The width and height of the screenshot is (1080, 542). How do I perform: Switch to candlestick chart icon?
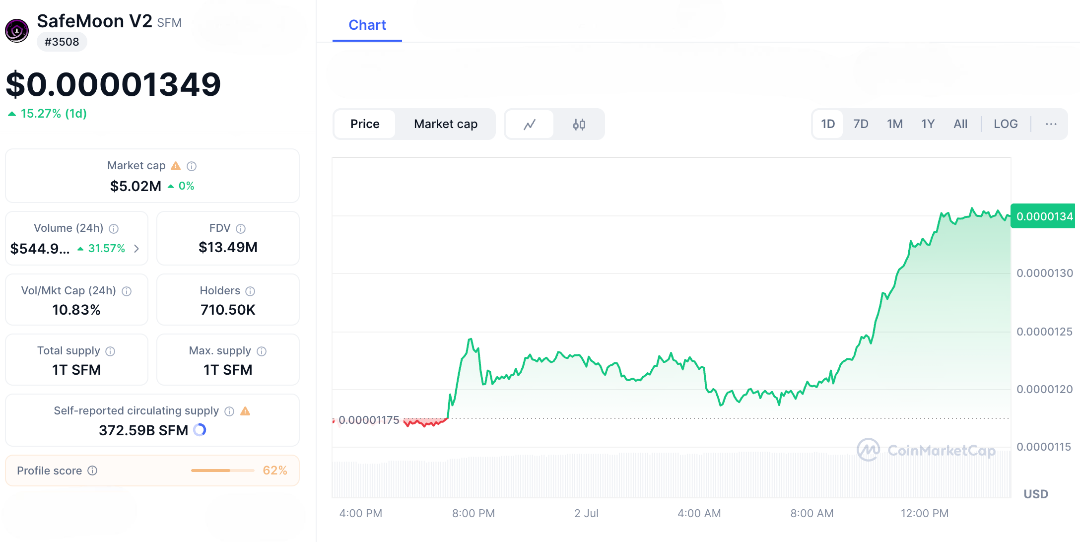[579, 124]
